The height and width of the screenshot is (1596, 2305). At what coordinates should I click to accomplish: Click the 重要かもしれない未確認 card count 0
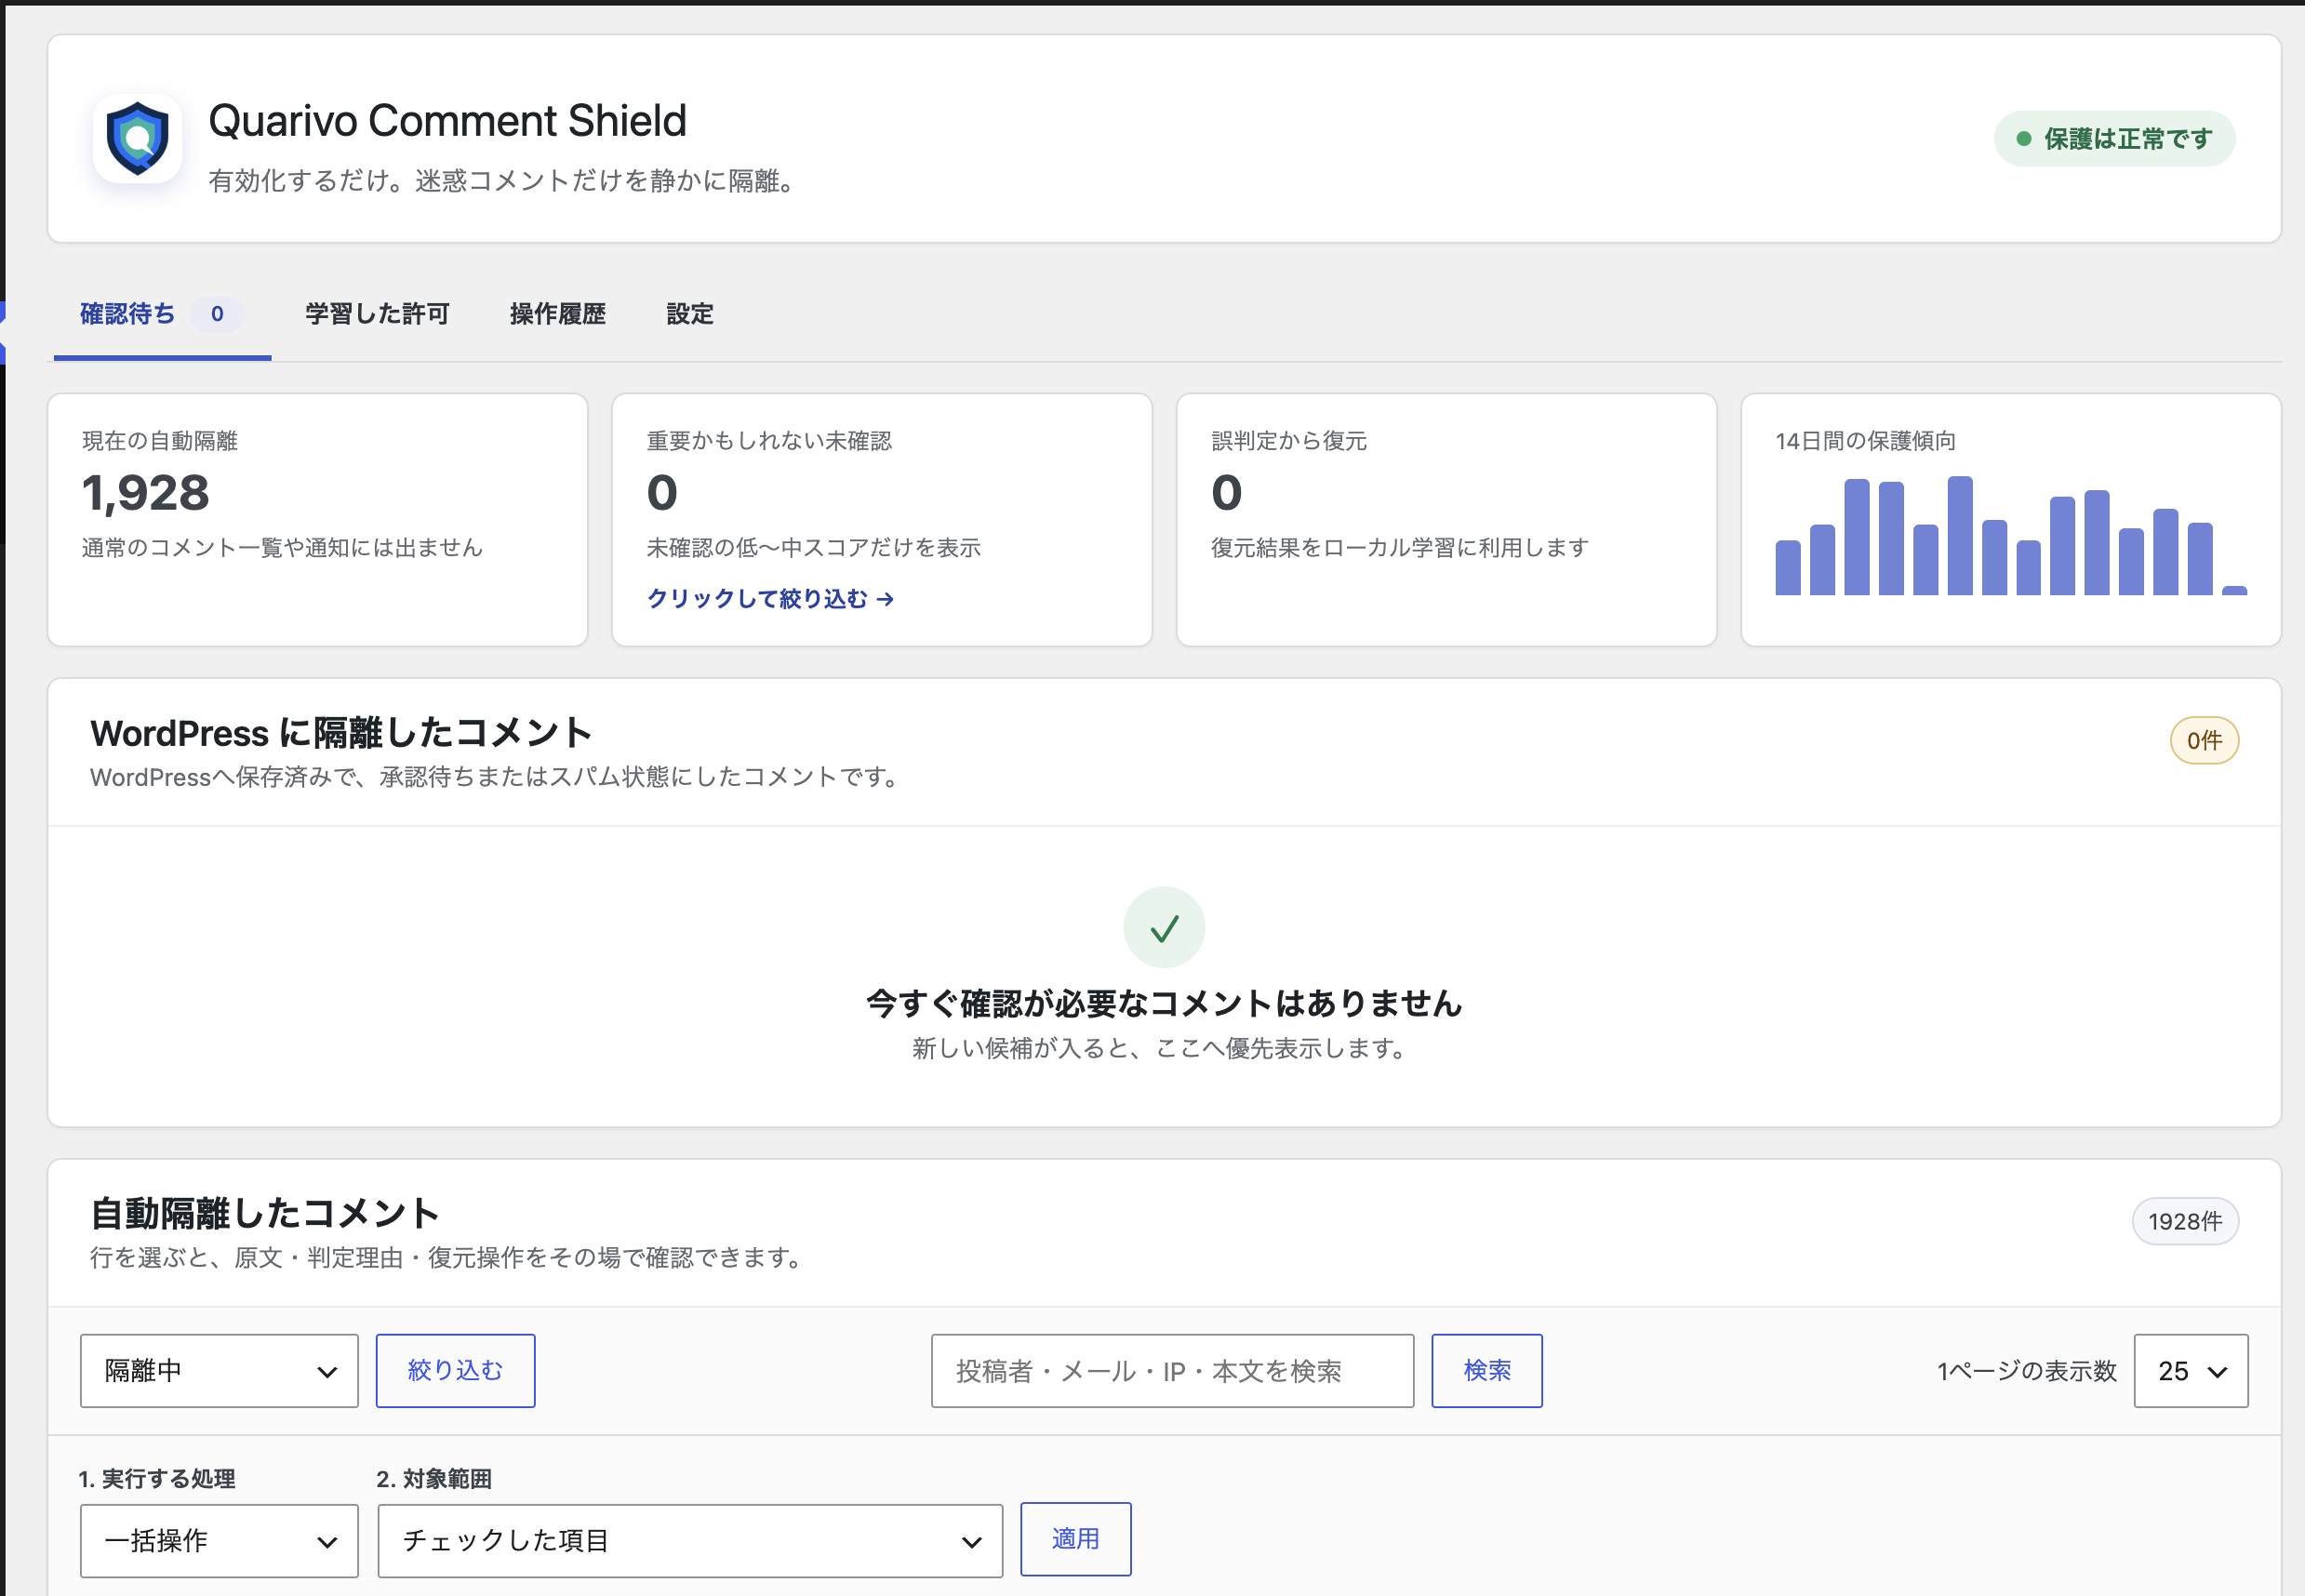tap(662, 492)
